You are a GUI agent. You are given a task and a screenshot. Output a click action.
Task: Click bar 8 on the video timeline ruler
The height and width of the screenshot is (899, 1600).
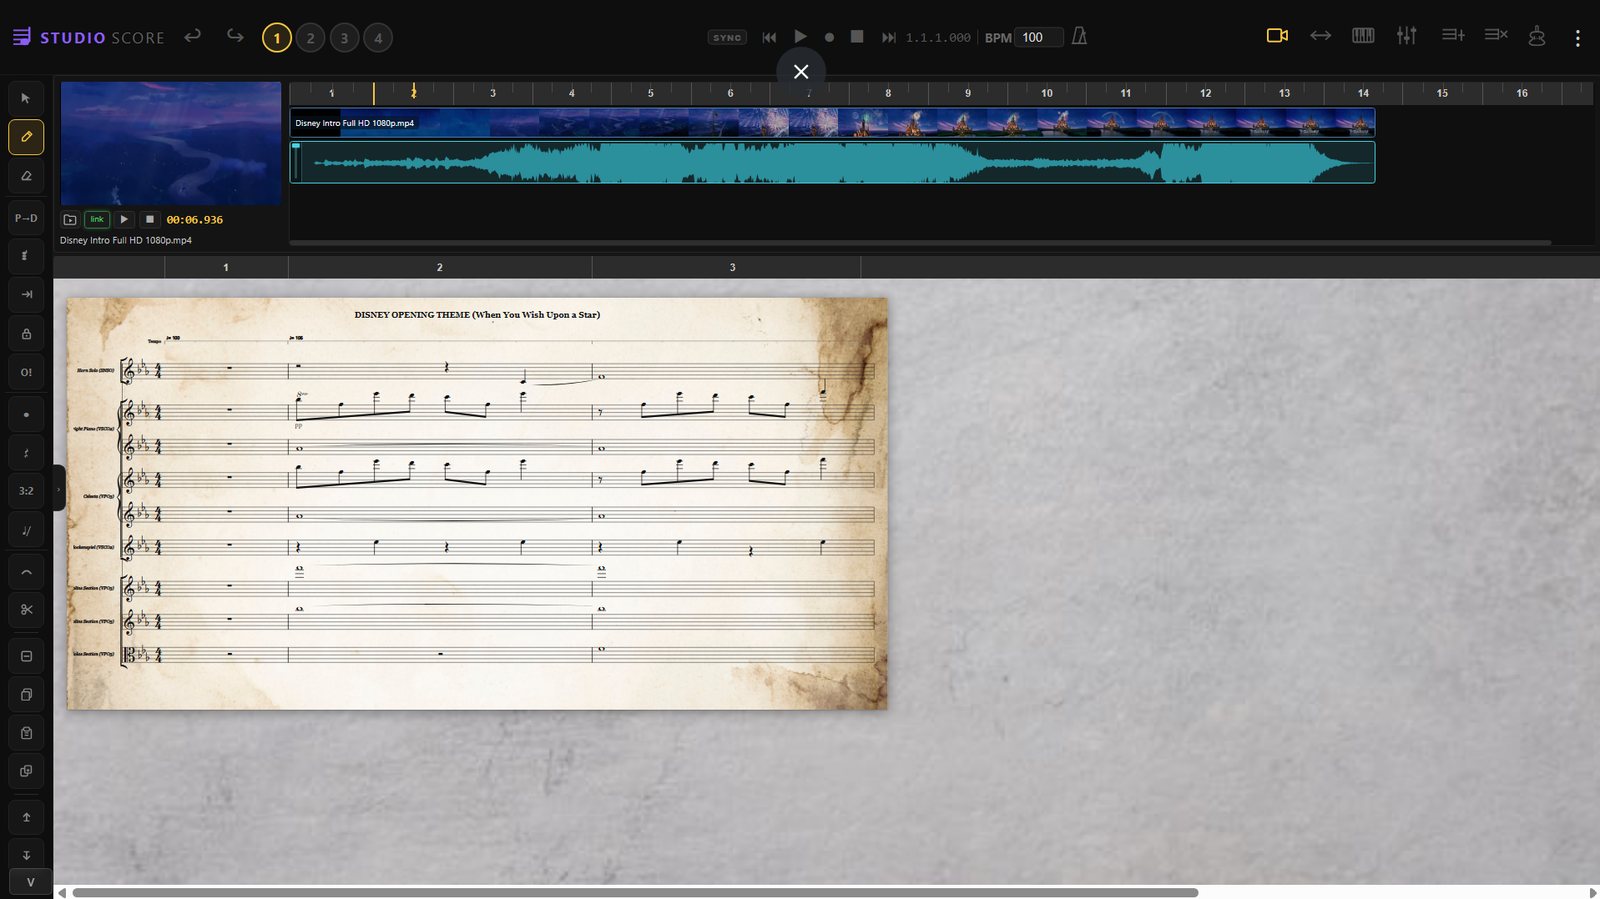(x=888, y=93)
